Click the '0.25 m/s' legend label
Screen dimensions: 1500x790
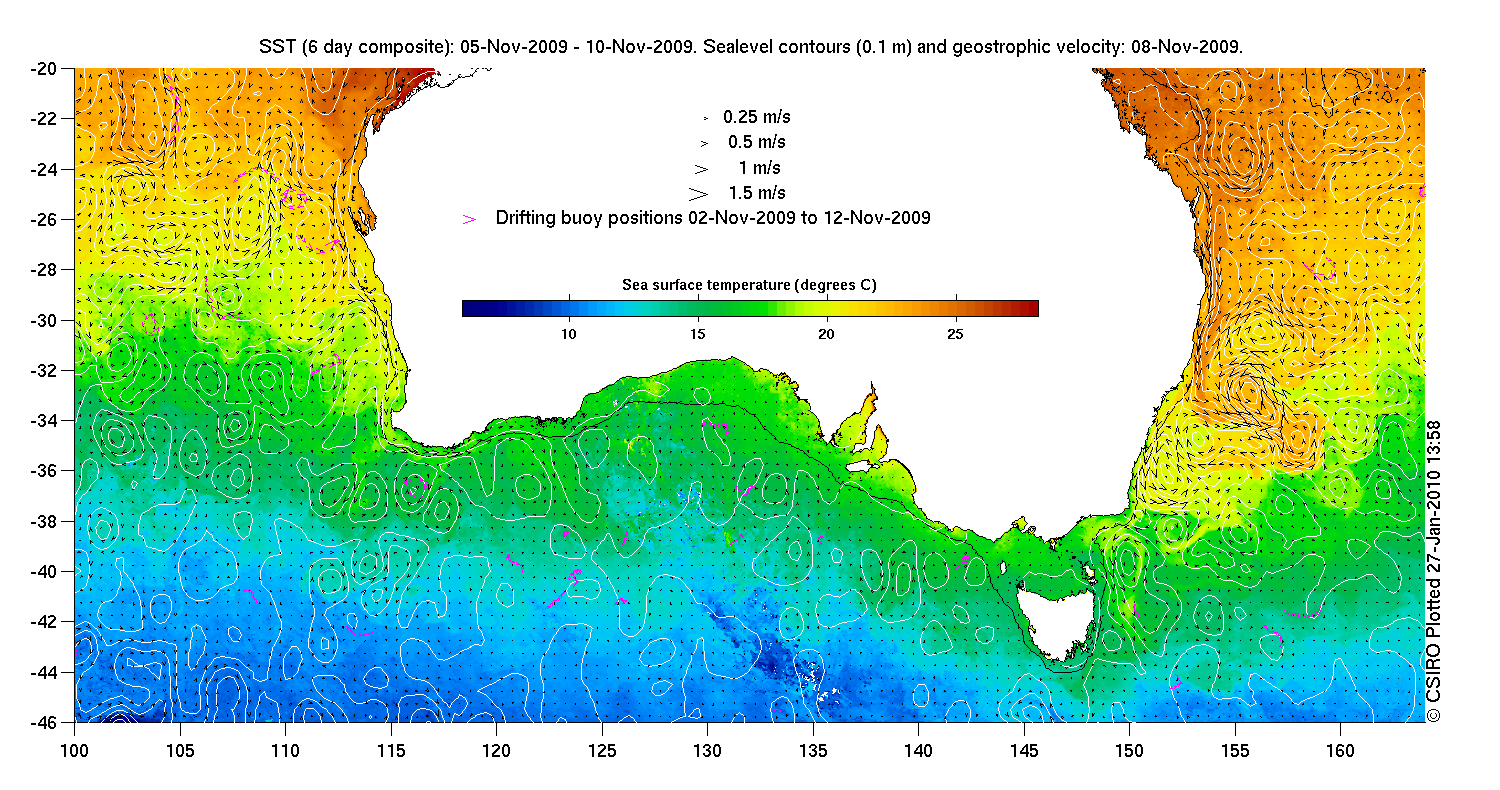(757, 117)
